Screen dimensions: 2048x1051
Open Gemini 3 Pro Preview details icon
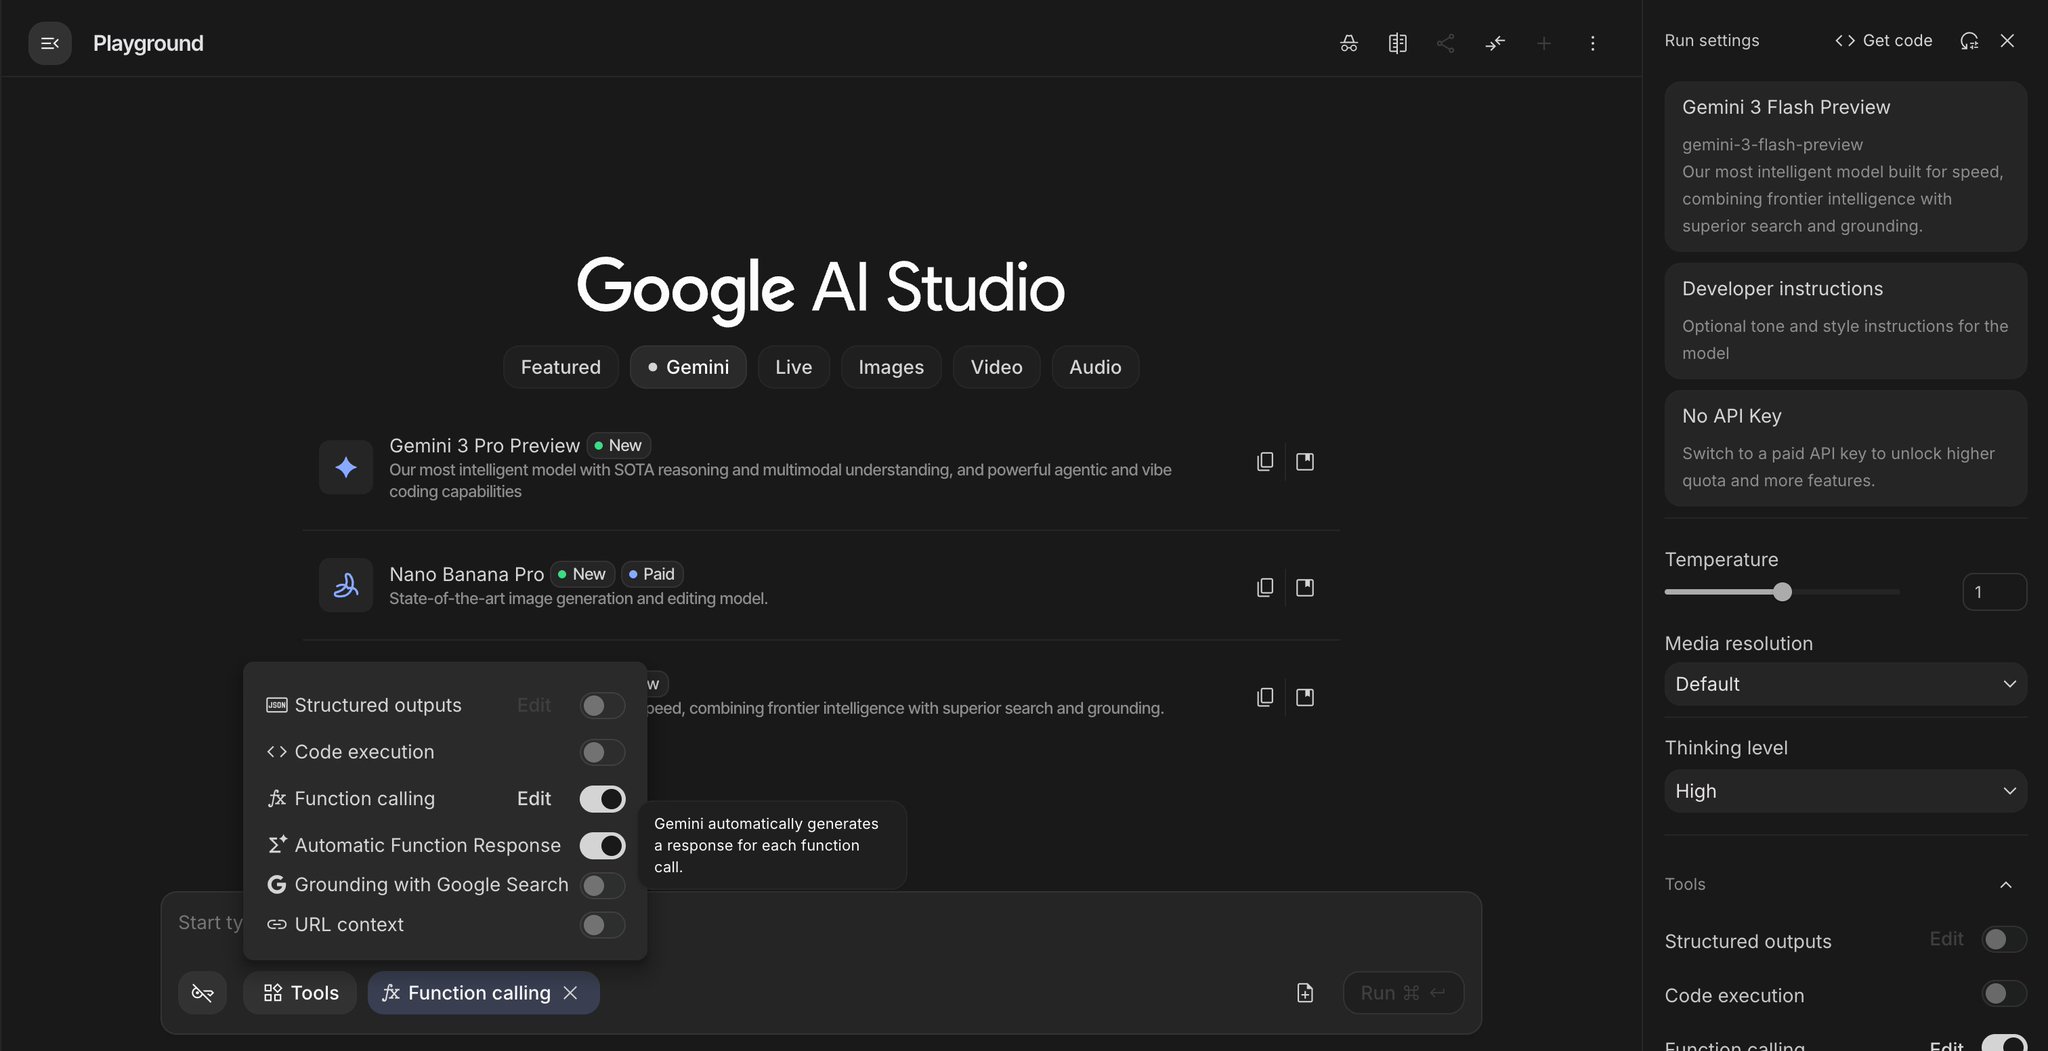pyautogui.click(x=1305, y=461)
